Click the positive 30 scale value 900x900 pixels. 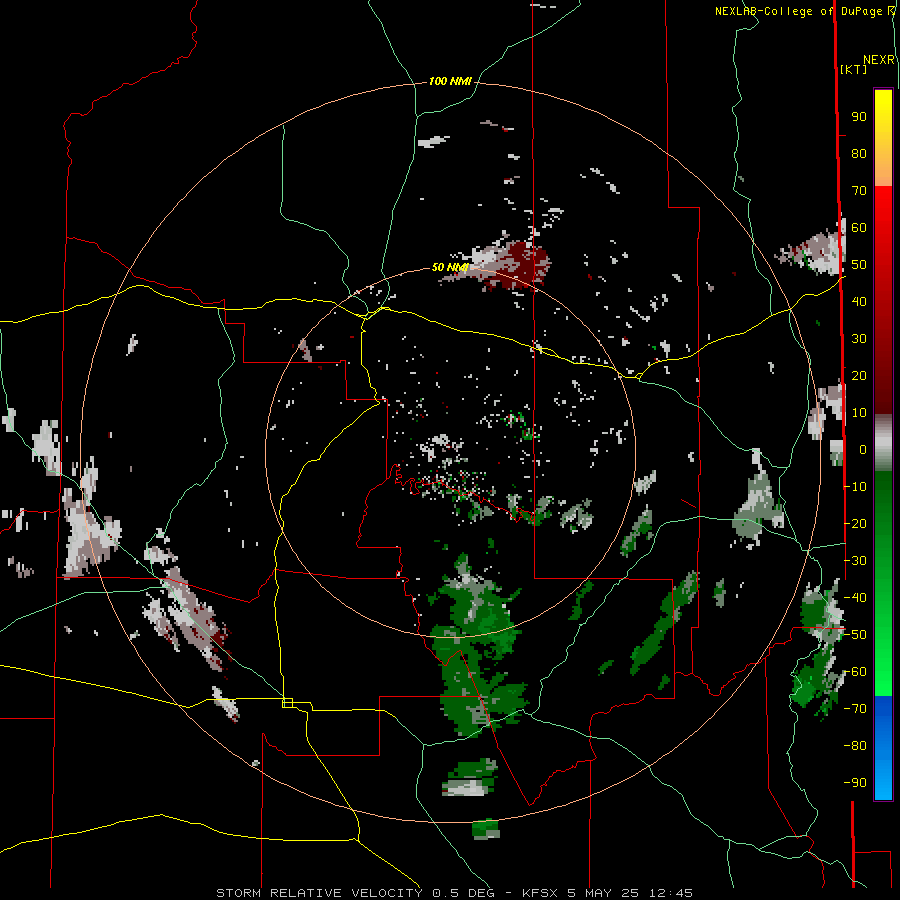point(859,339)
